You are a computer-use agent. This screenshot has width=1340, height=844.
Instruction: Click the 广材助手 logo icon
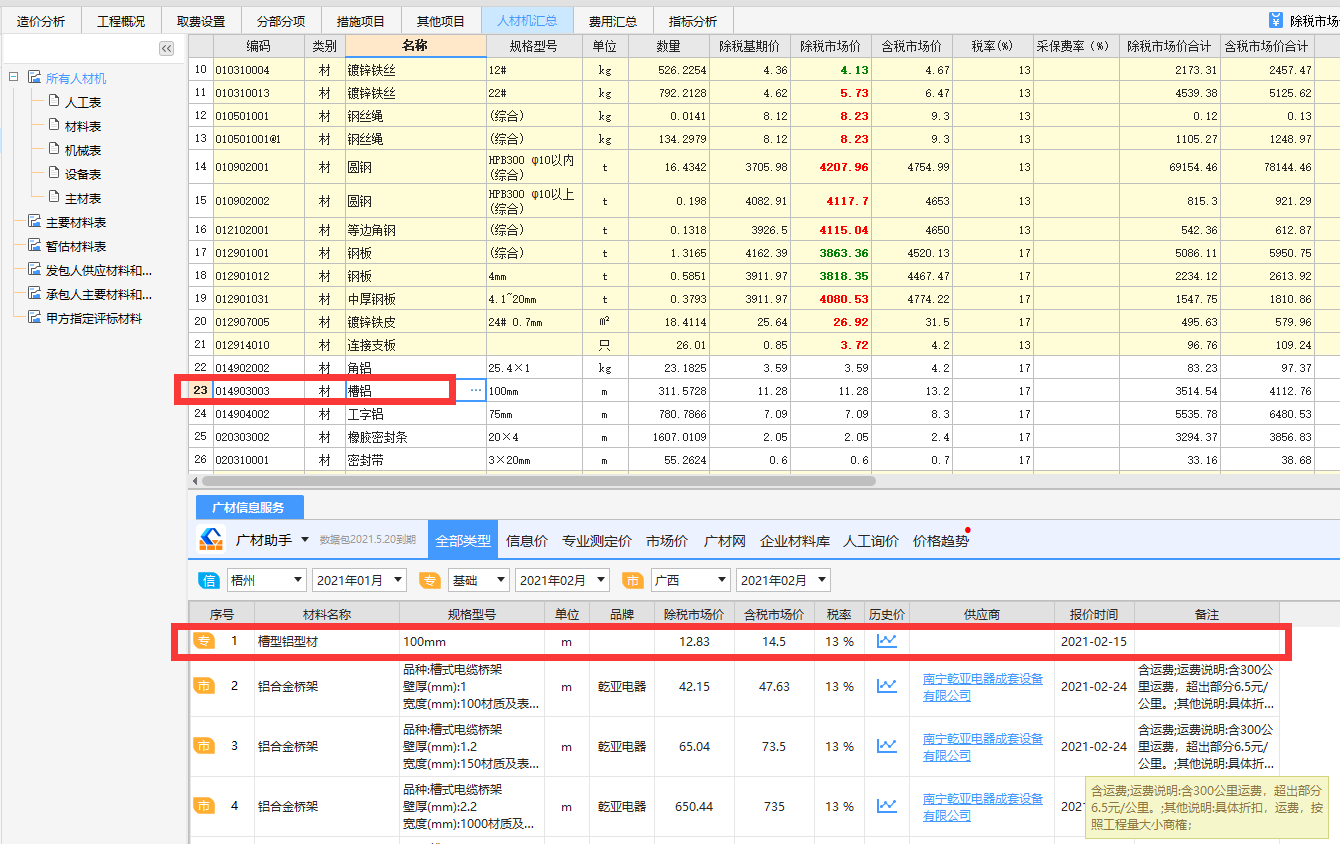coord(211,540)
